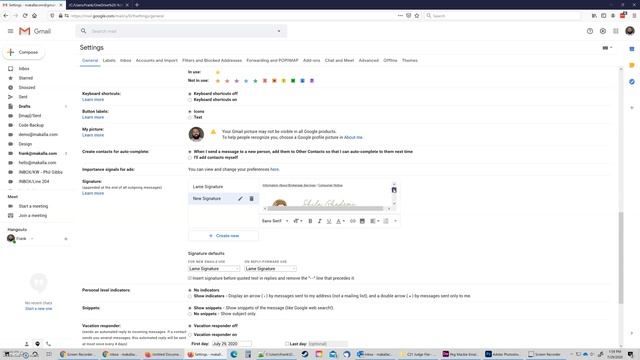Click the First day date field
The width and height of the screenshot is (640, 360).
pyautogui.click(x=231, y=344)
